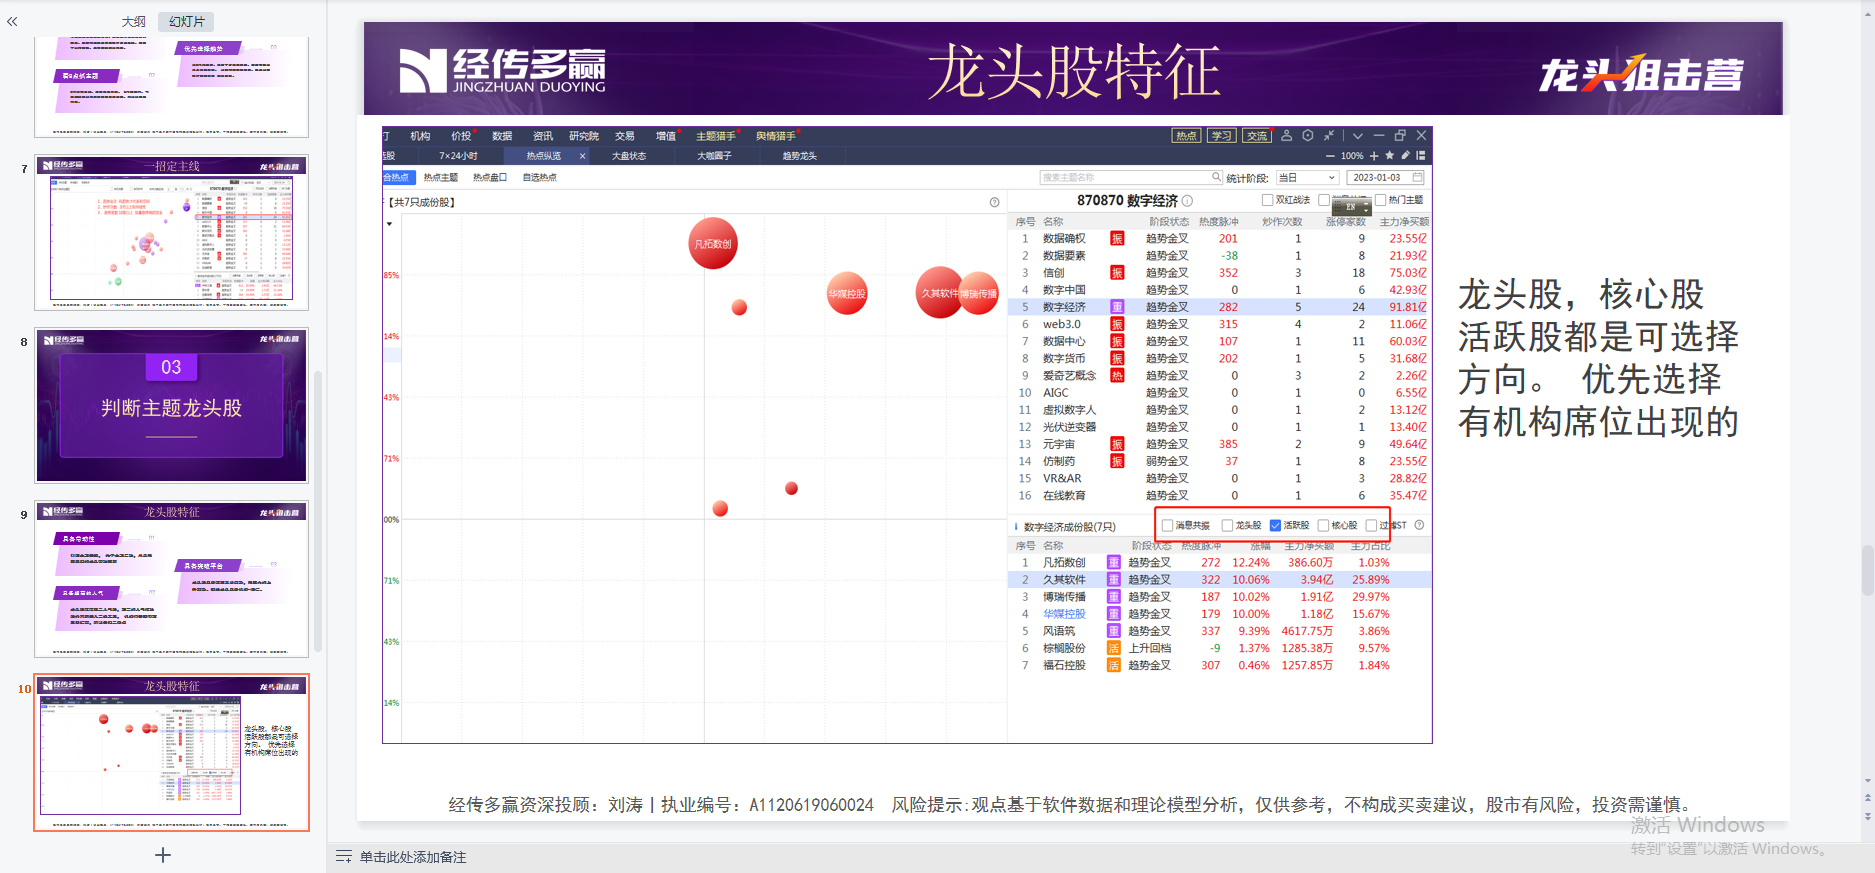The width and height of the screenshot is (1875, 873).
Task: Click the help icon beside 过滤ST
Action: tap(1419, 525)
